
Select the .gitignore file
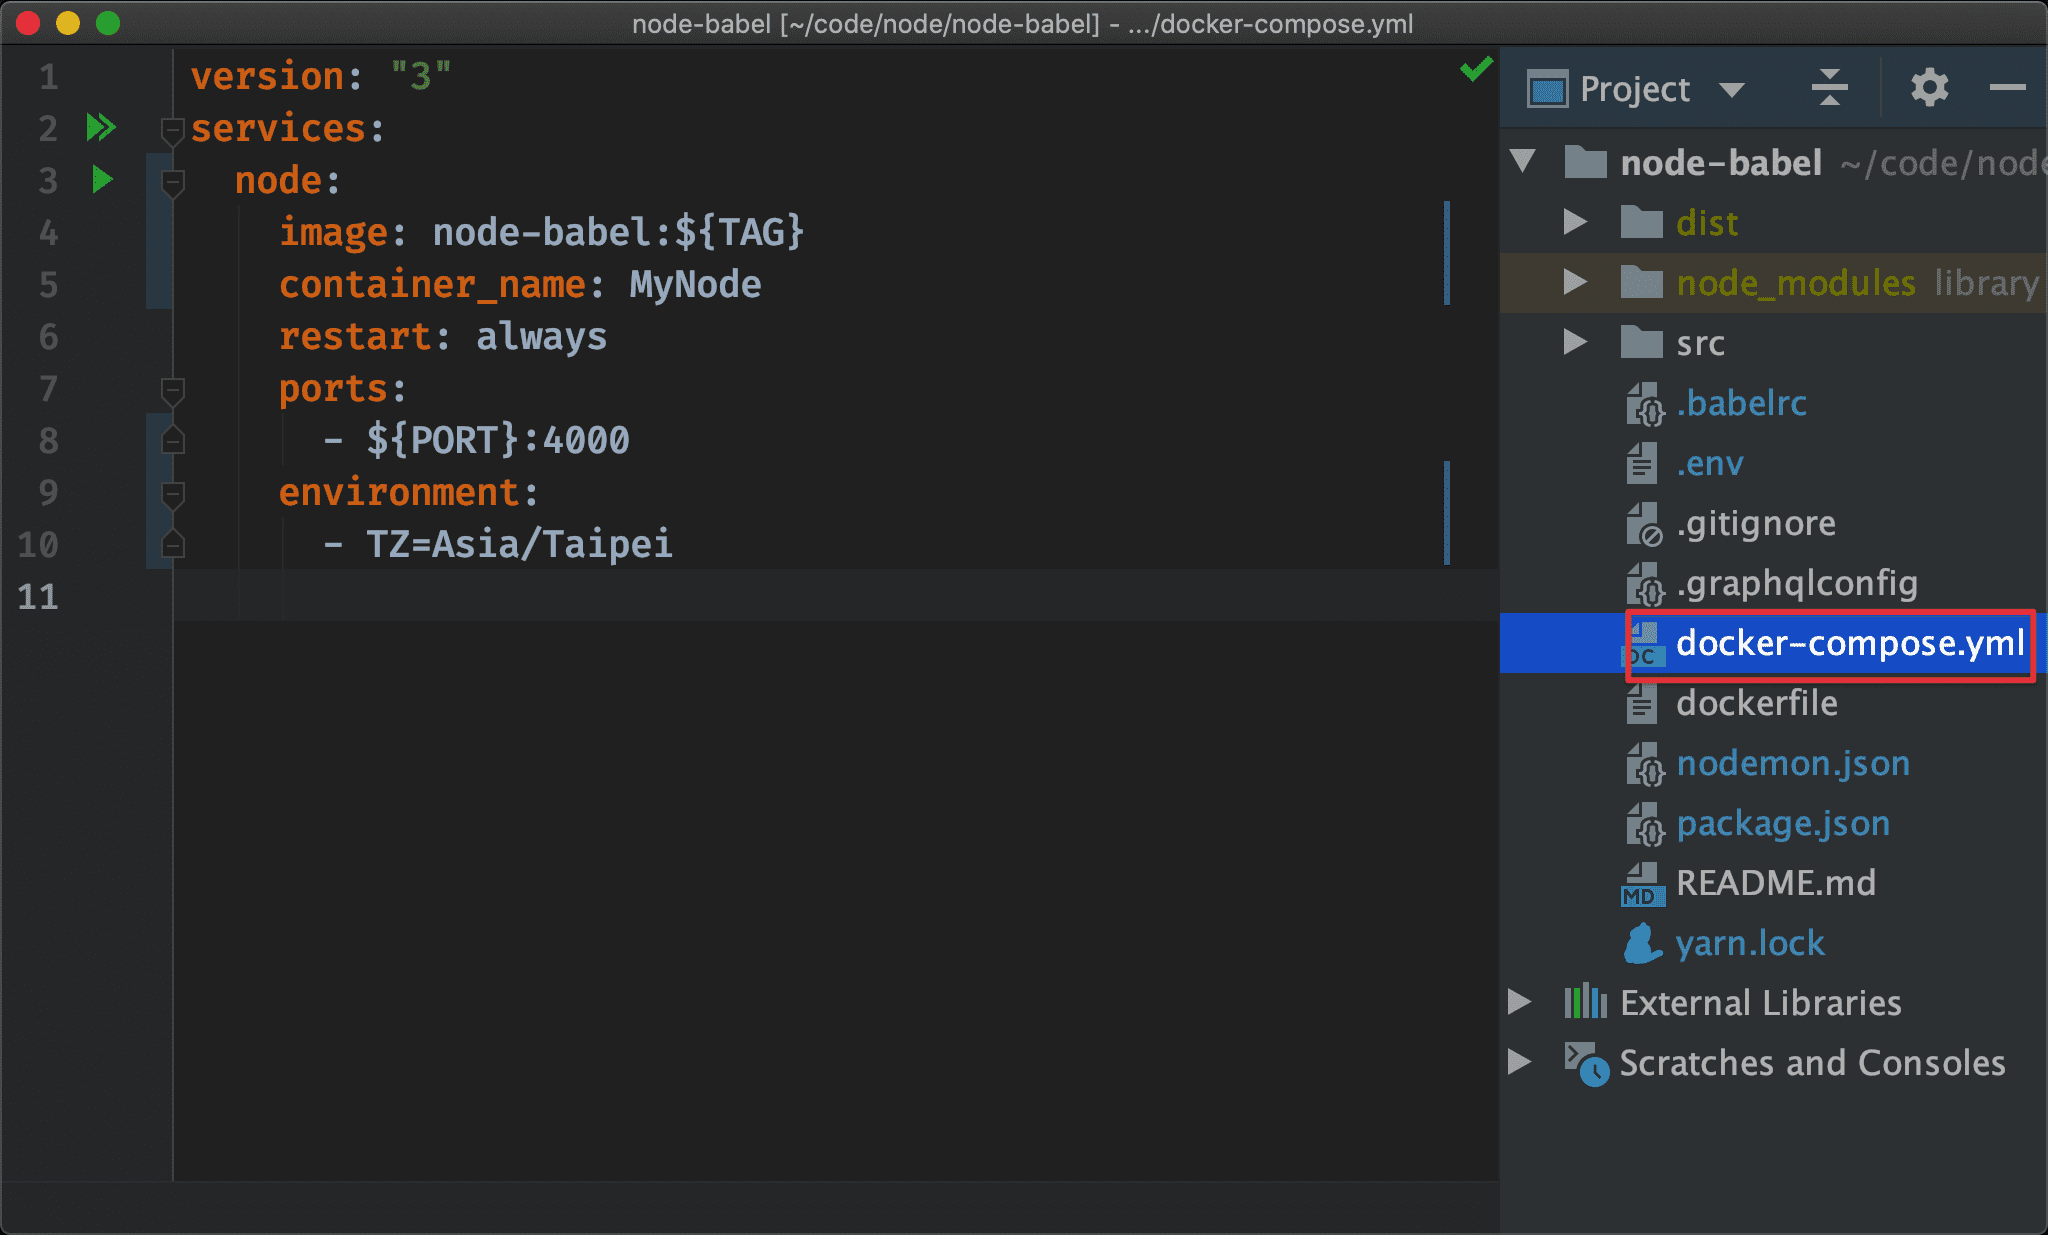point(1756,523)
